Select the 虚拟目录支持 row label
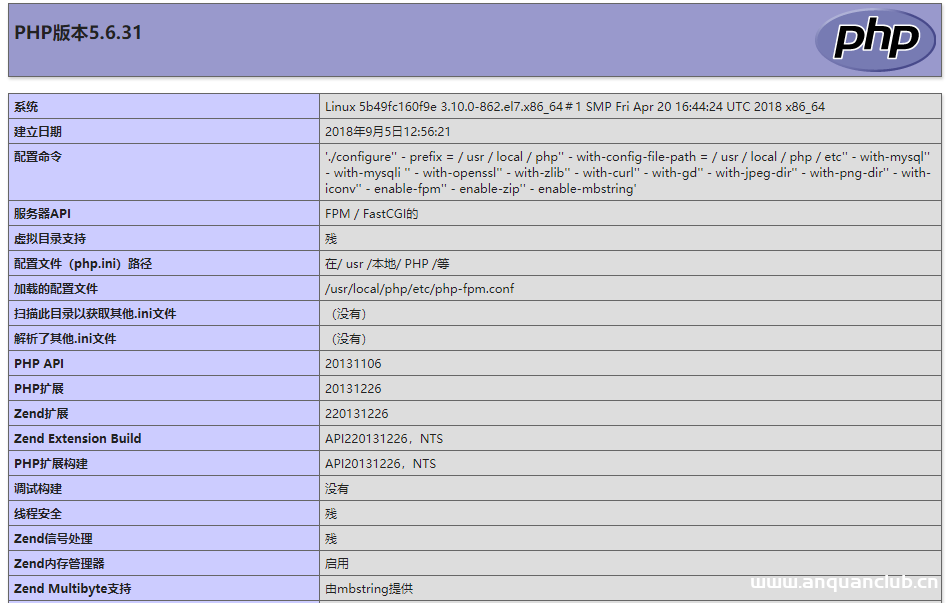The height and width of the screenshot is (603, 949). pyautogui.click(x=50, y=239)
